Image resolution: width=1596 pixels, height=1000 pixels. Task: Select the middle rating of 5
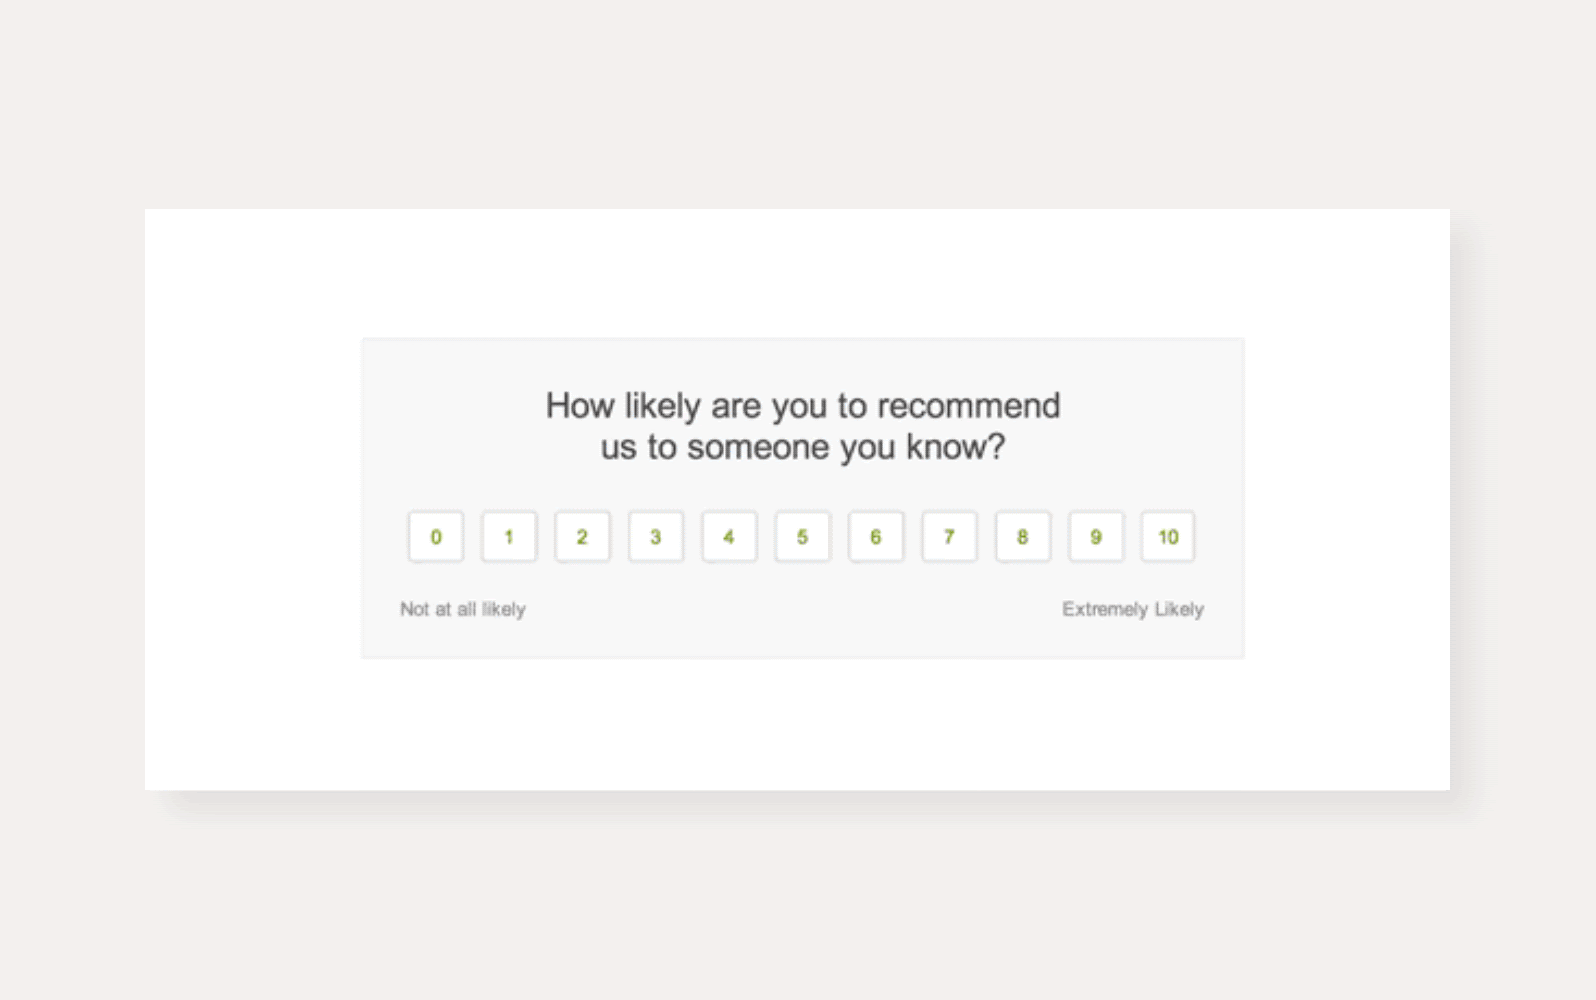click(802, 536)
